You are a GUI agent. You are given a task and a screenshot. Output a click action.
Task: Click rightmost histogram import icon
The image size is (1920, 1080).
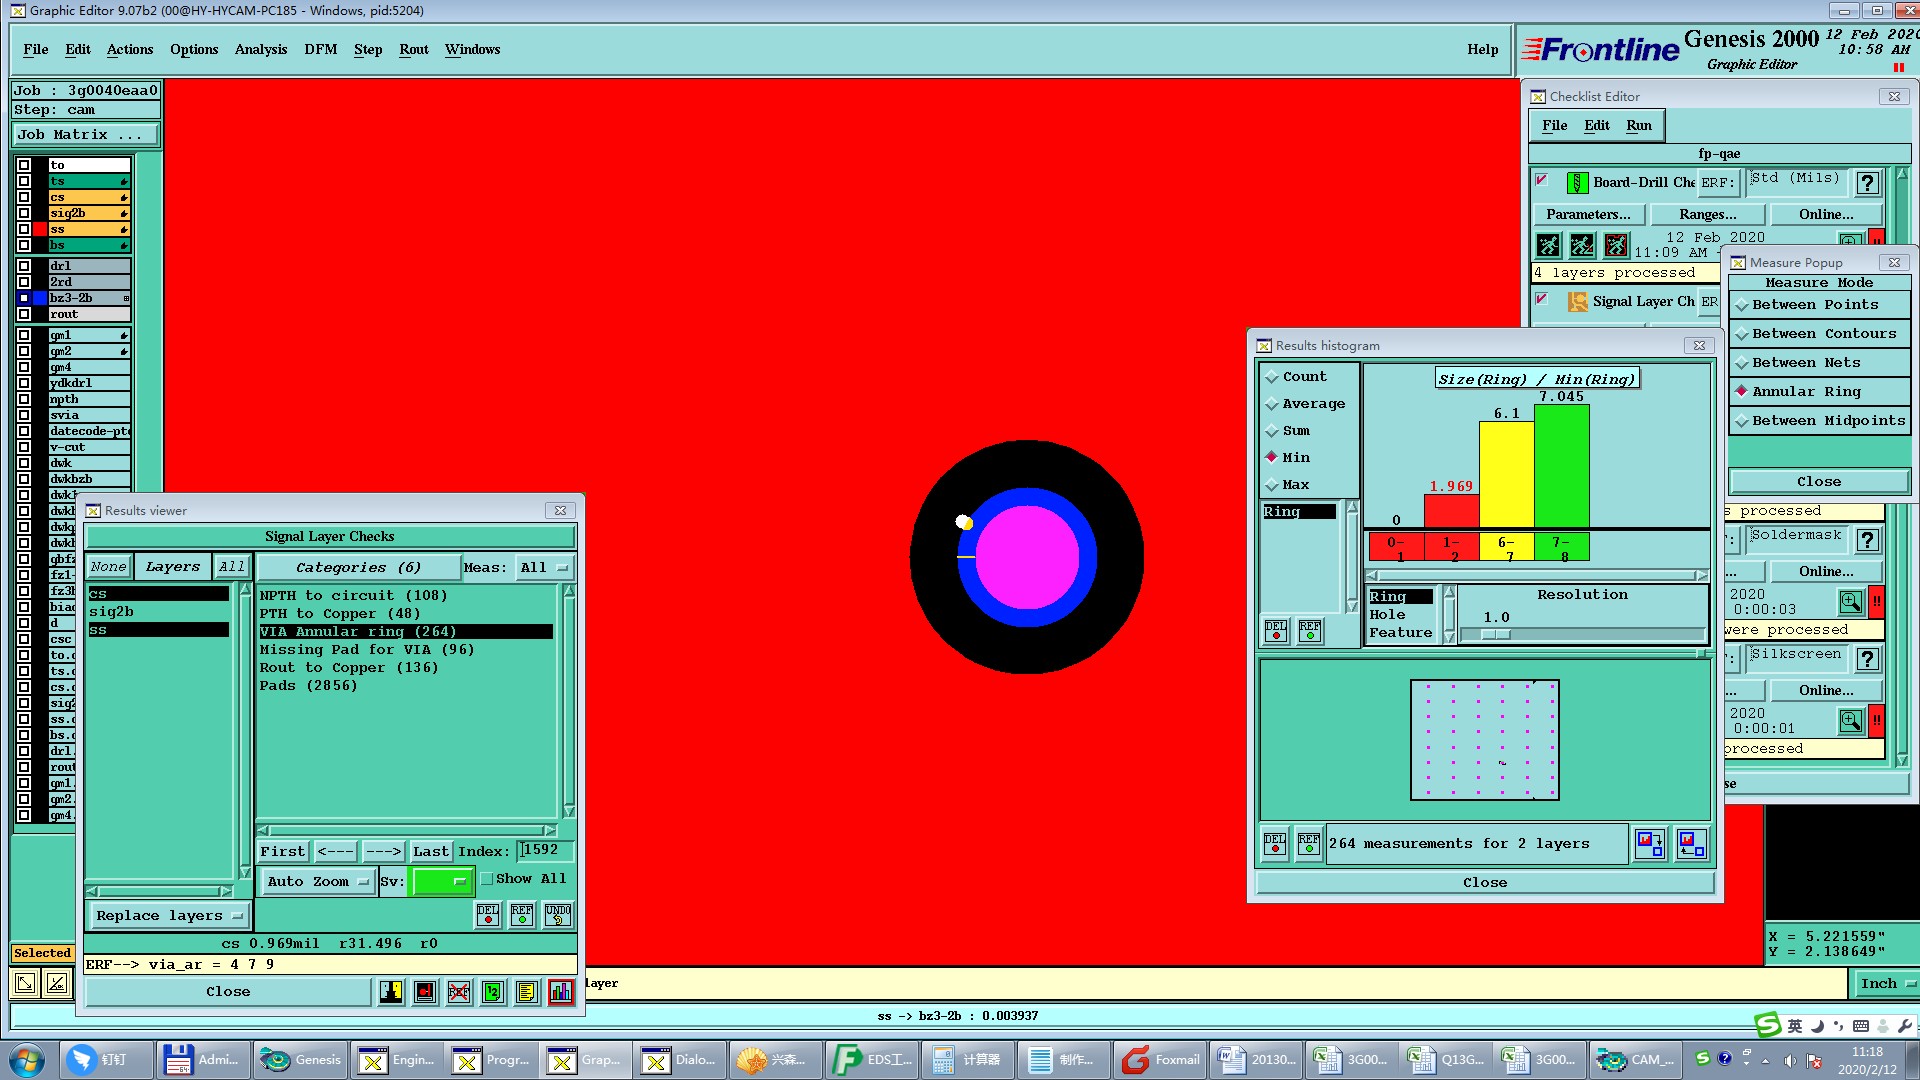click(1692, 844)
